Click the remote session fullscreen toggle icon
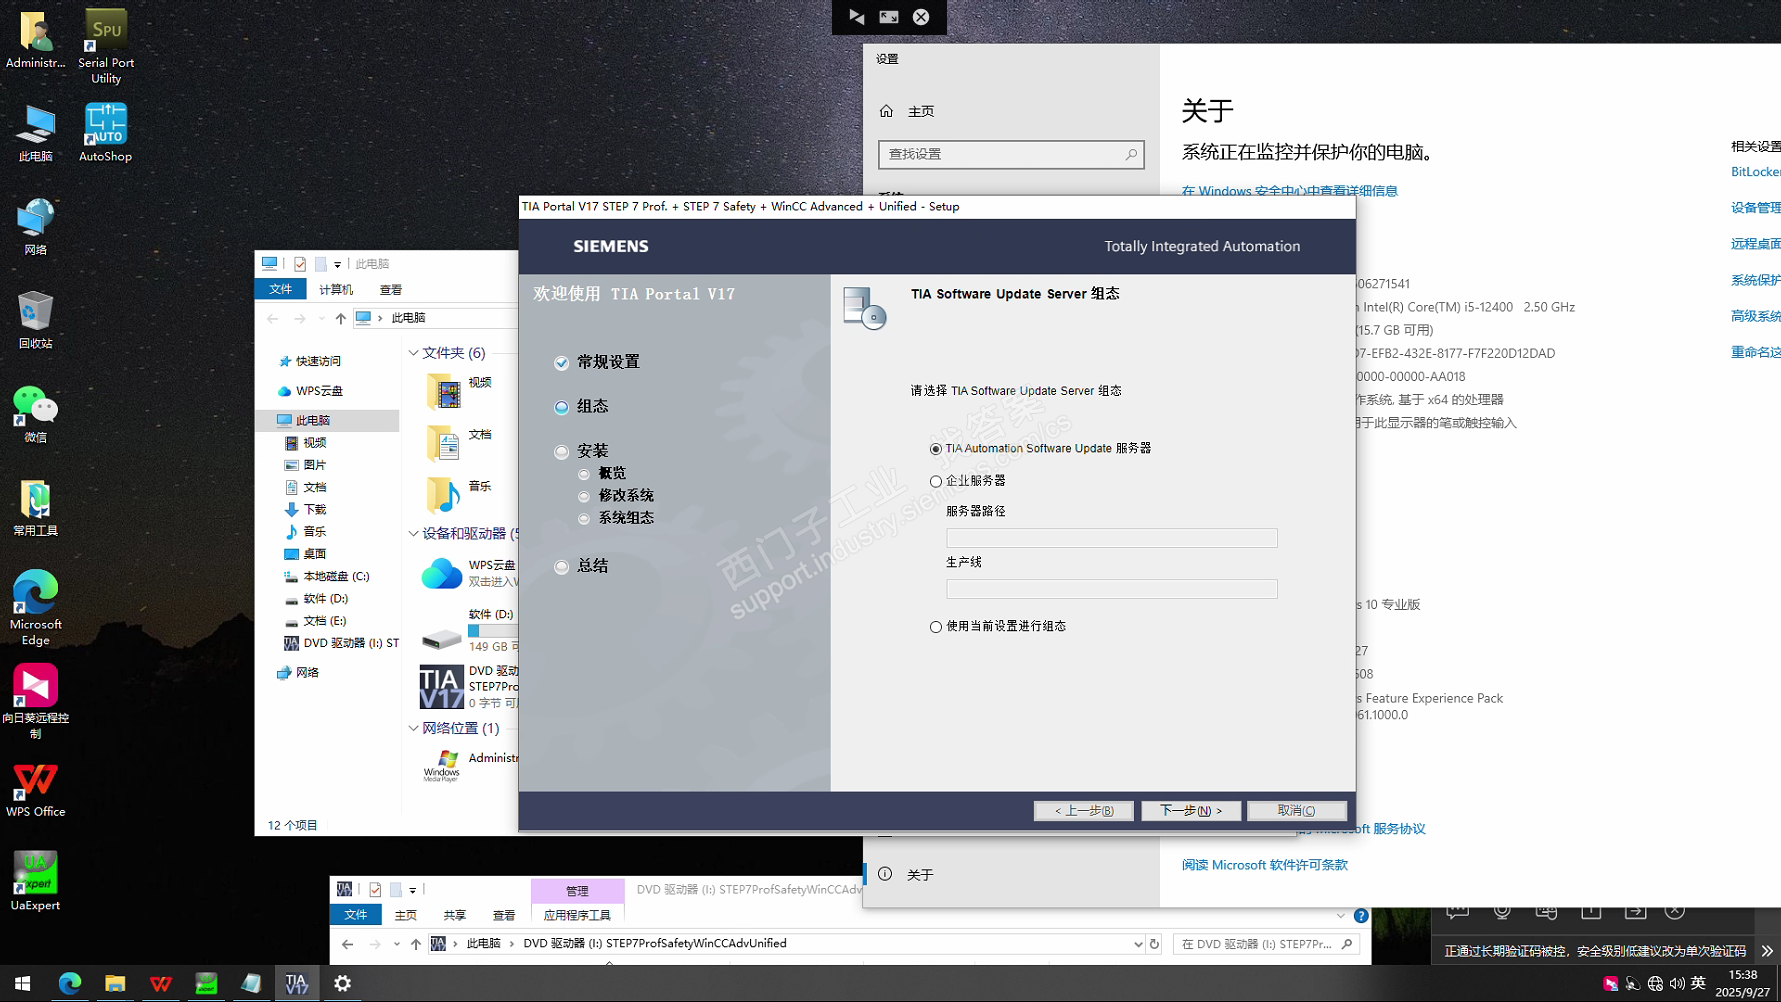Screen dimensions: 1781x1002 click(889, 17)
